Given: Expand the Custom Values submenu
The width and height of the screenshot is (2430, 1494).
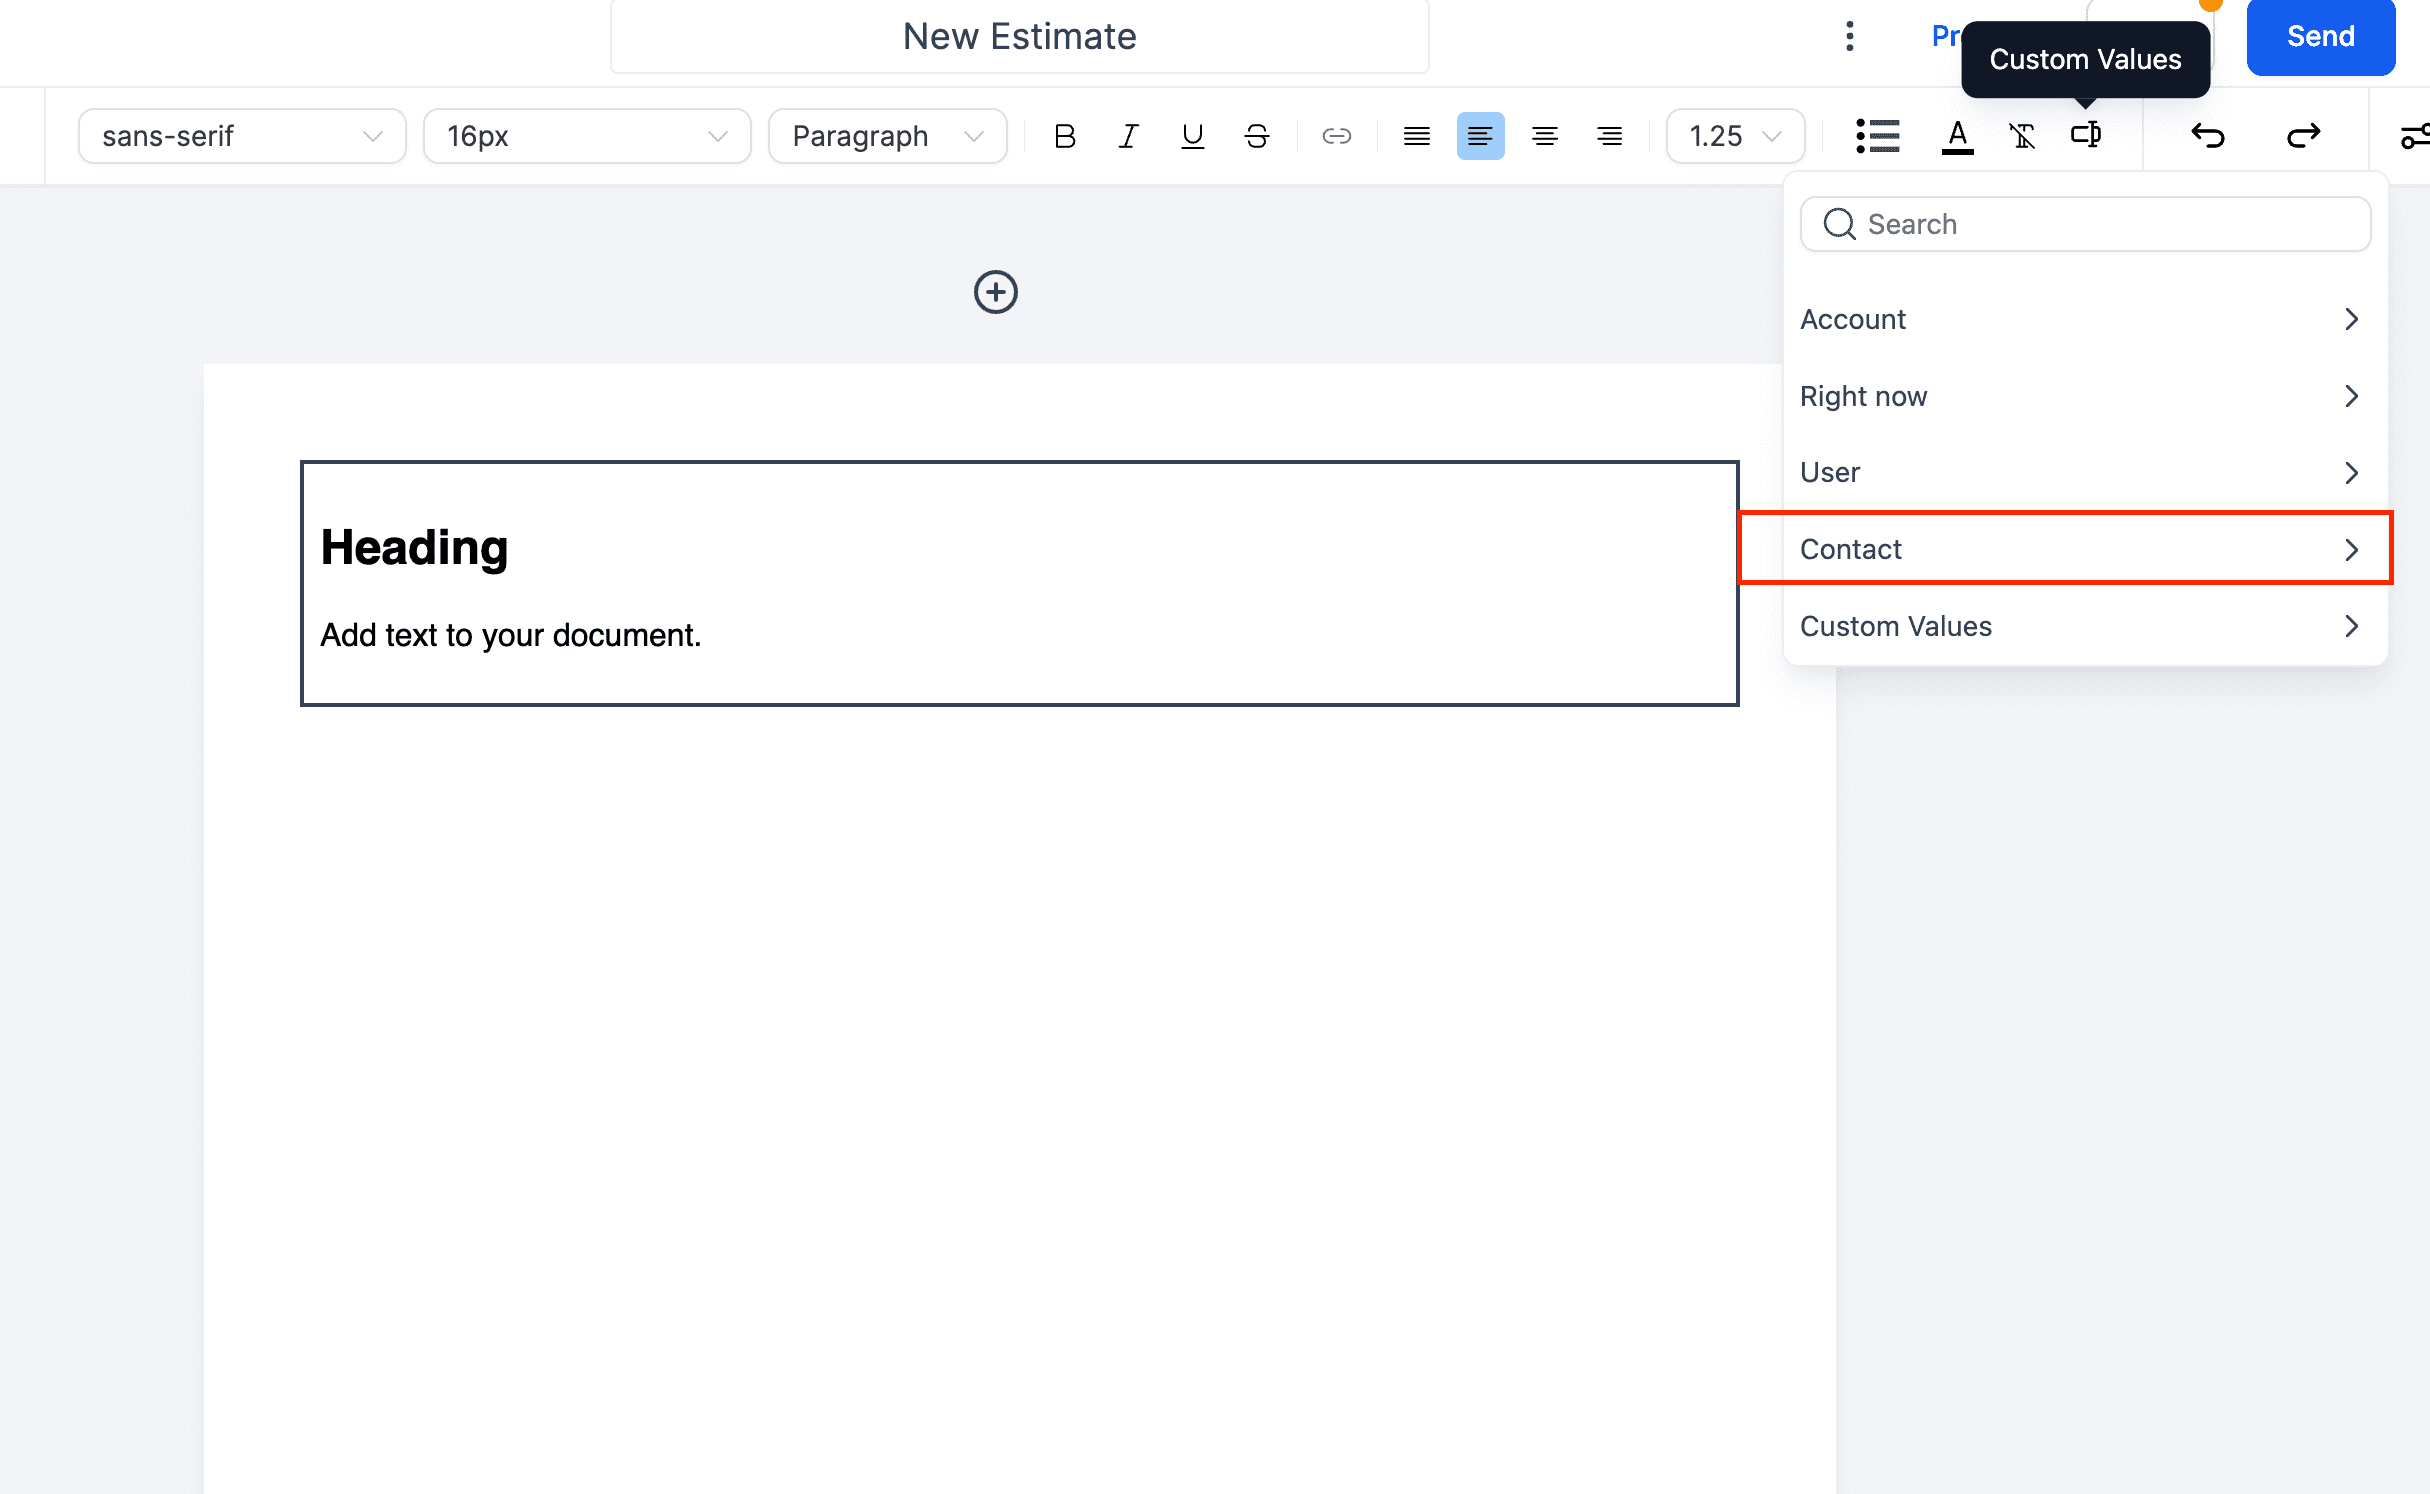Looking at the screenshot, I should 2084,626.
